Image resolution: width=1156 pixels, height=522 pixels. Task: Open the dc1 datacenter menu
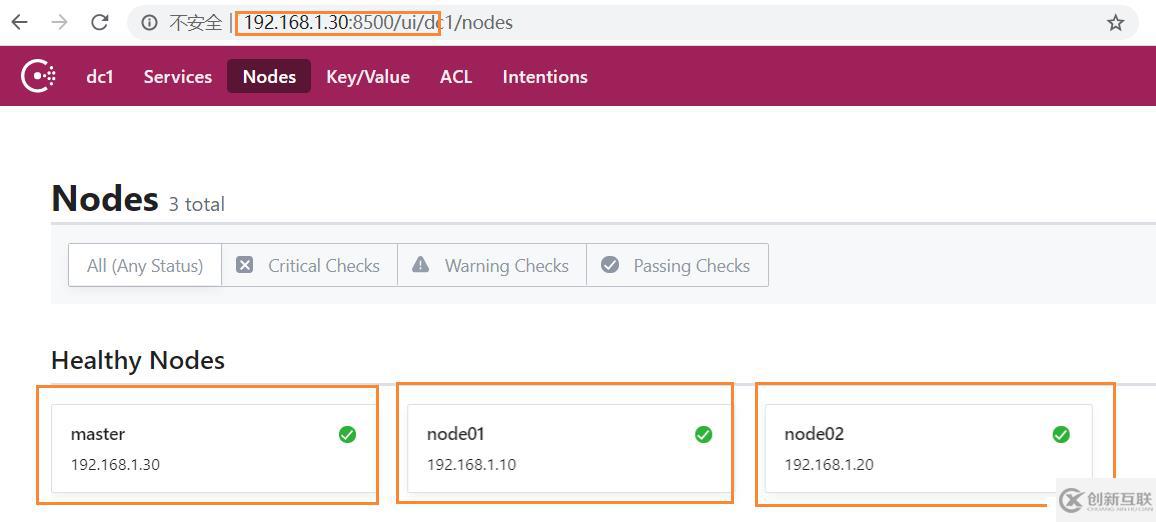(x=100, y=77)
